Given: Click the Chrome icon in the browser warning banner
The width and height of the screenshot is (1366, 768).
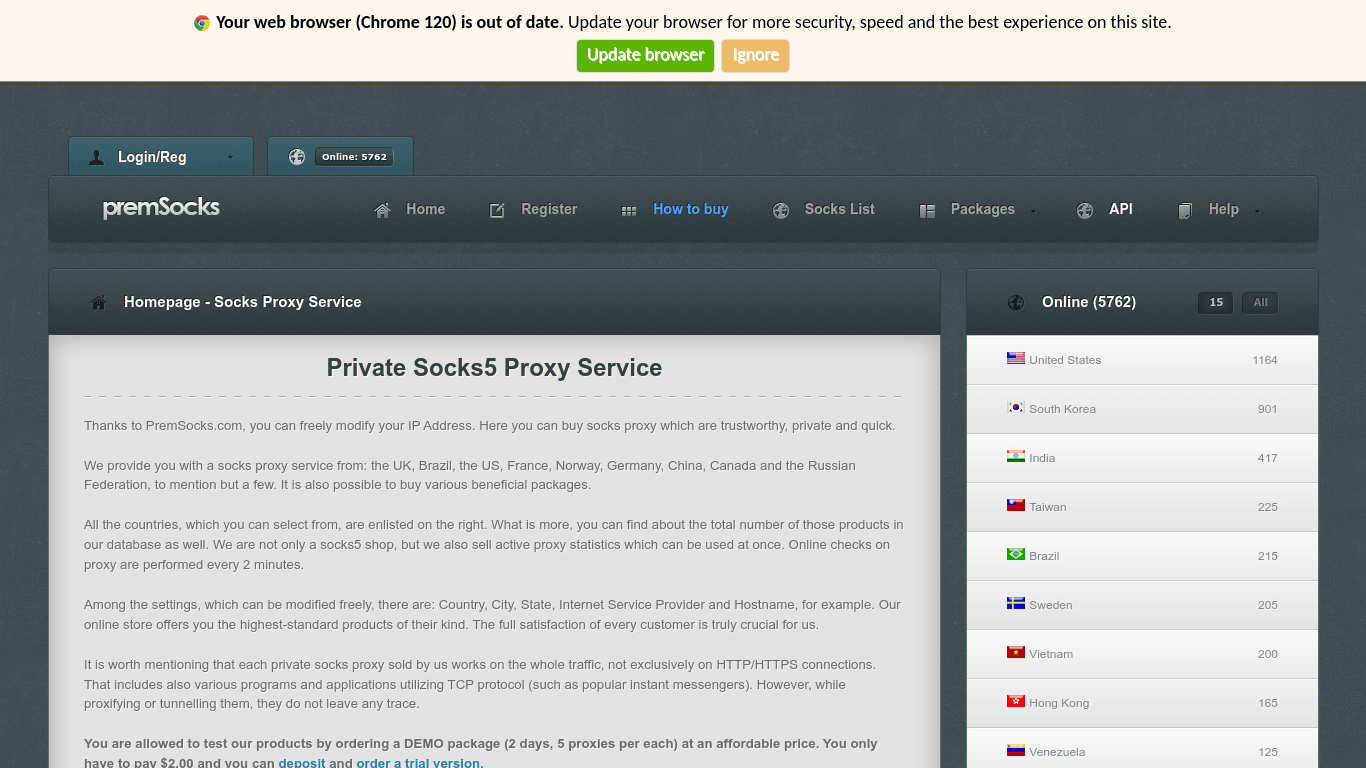Looking at the screenshot, I should pyautogui.click(x=200, y=21).
